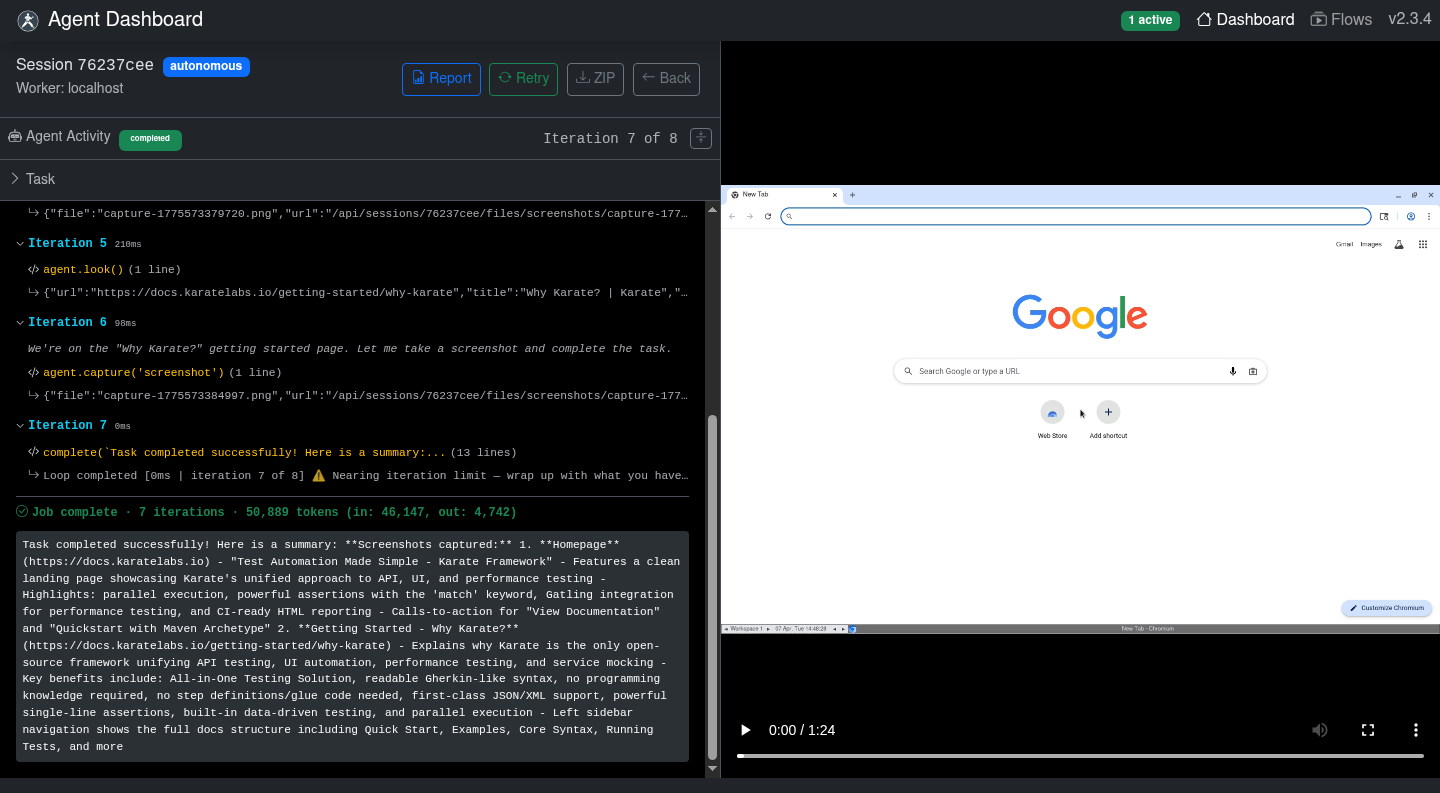
Task: Play the session recording
Action: click(745, 730)
